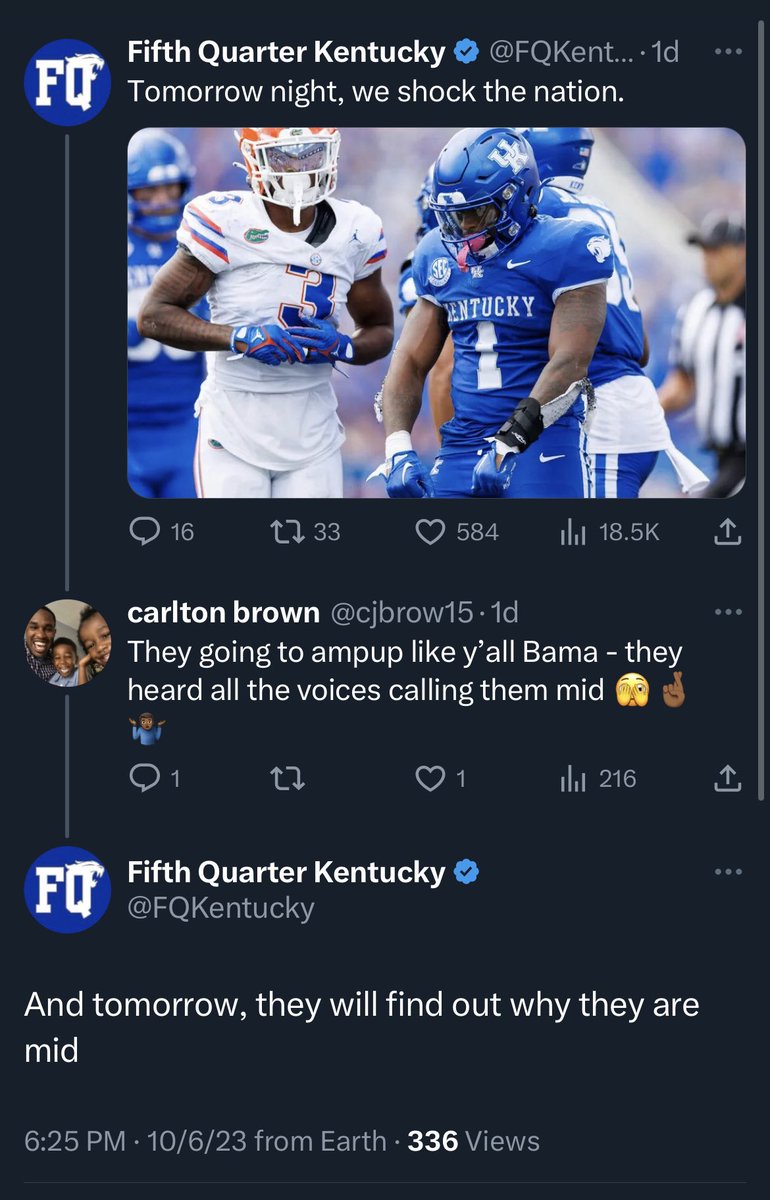The width and height of the screenshot is (770, 1200).
Task: View analytics showing 18.5K views
Action: 610,533
